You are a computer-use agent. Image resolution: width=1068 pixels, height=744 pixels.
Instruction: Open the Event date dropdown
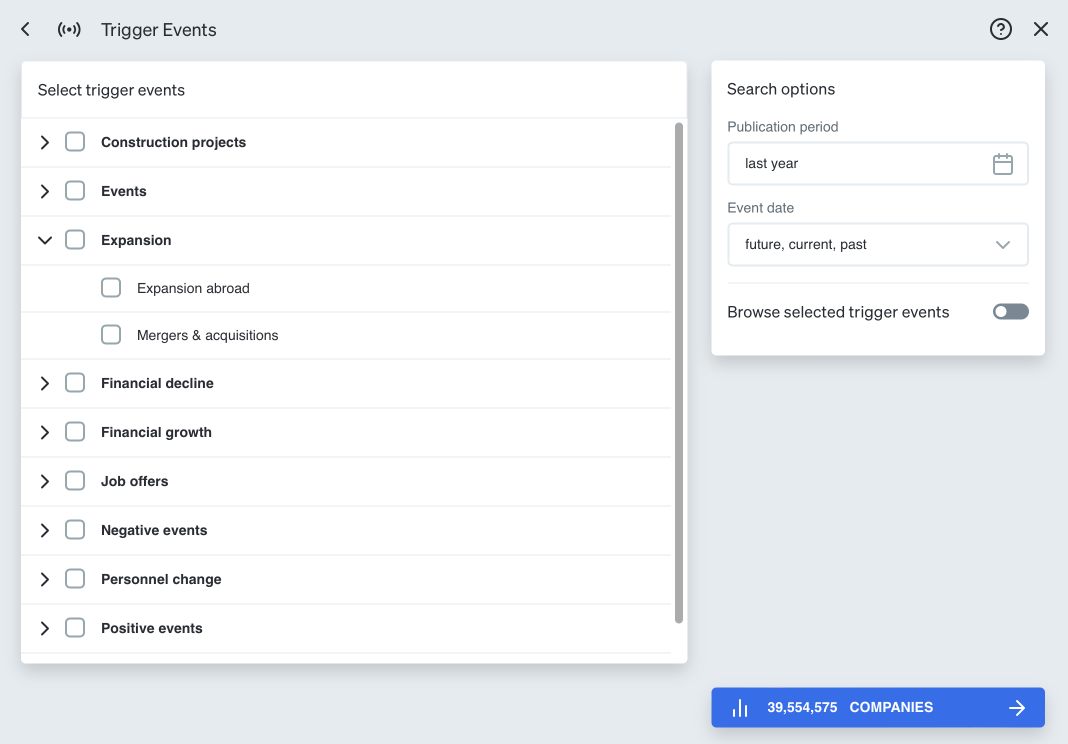tap(877, 245)
